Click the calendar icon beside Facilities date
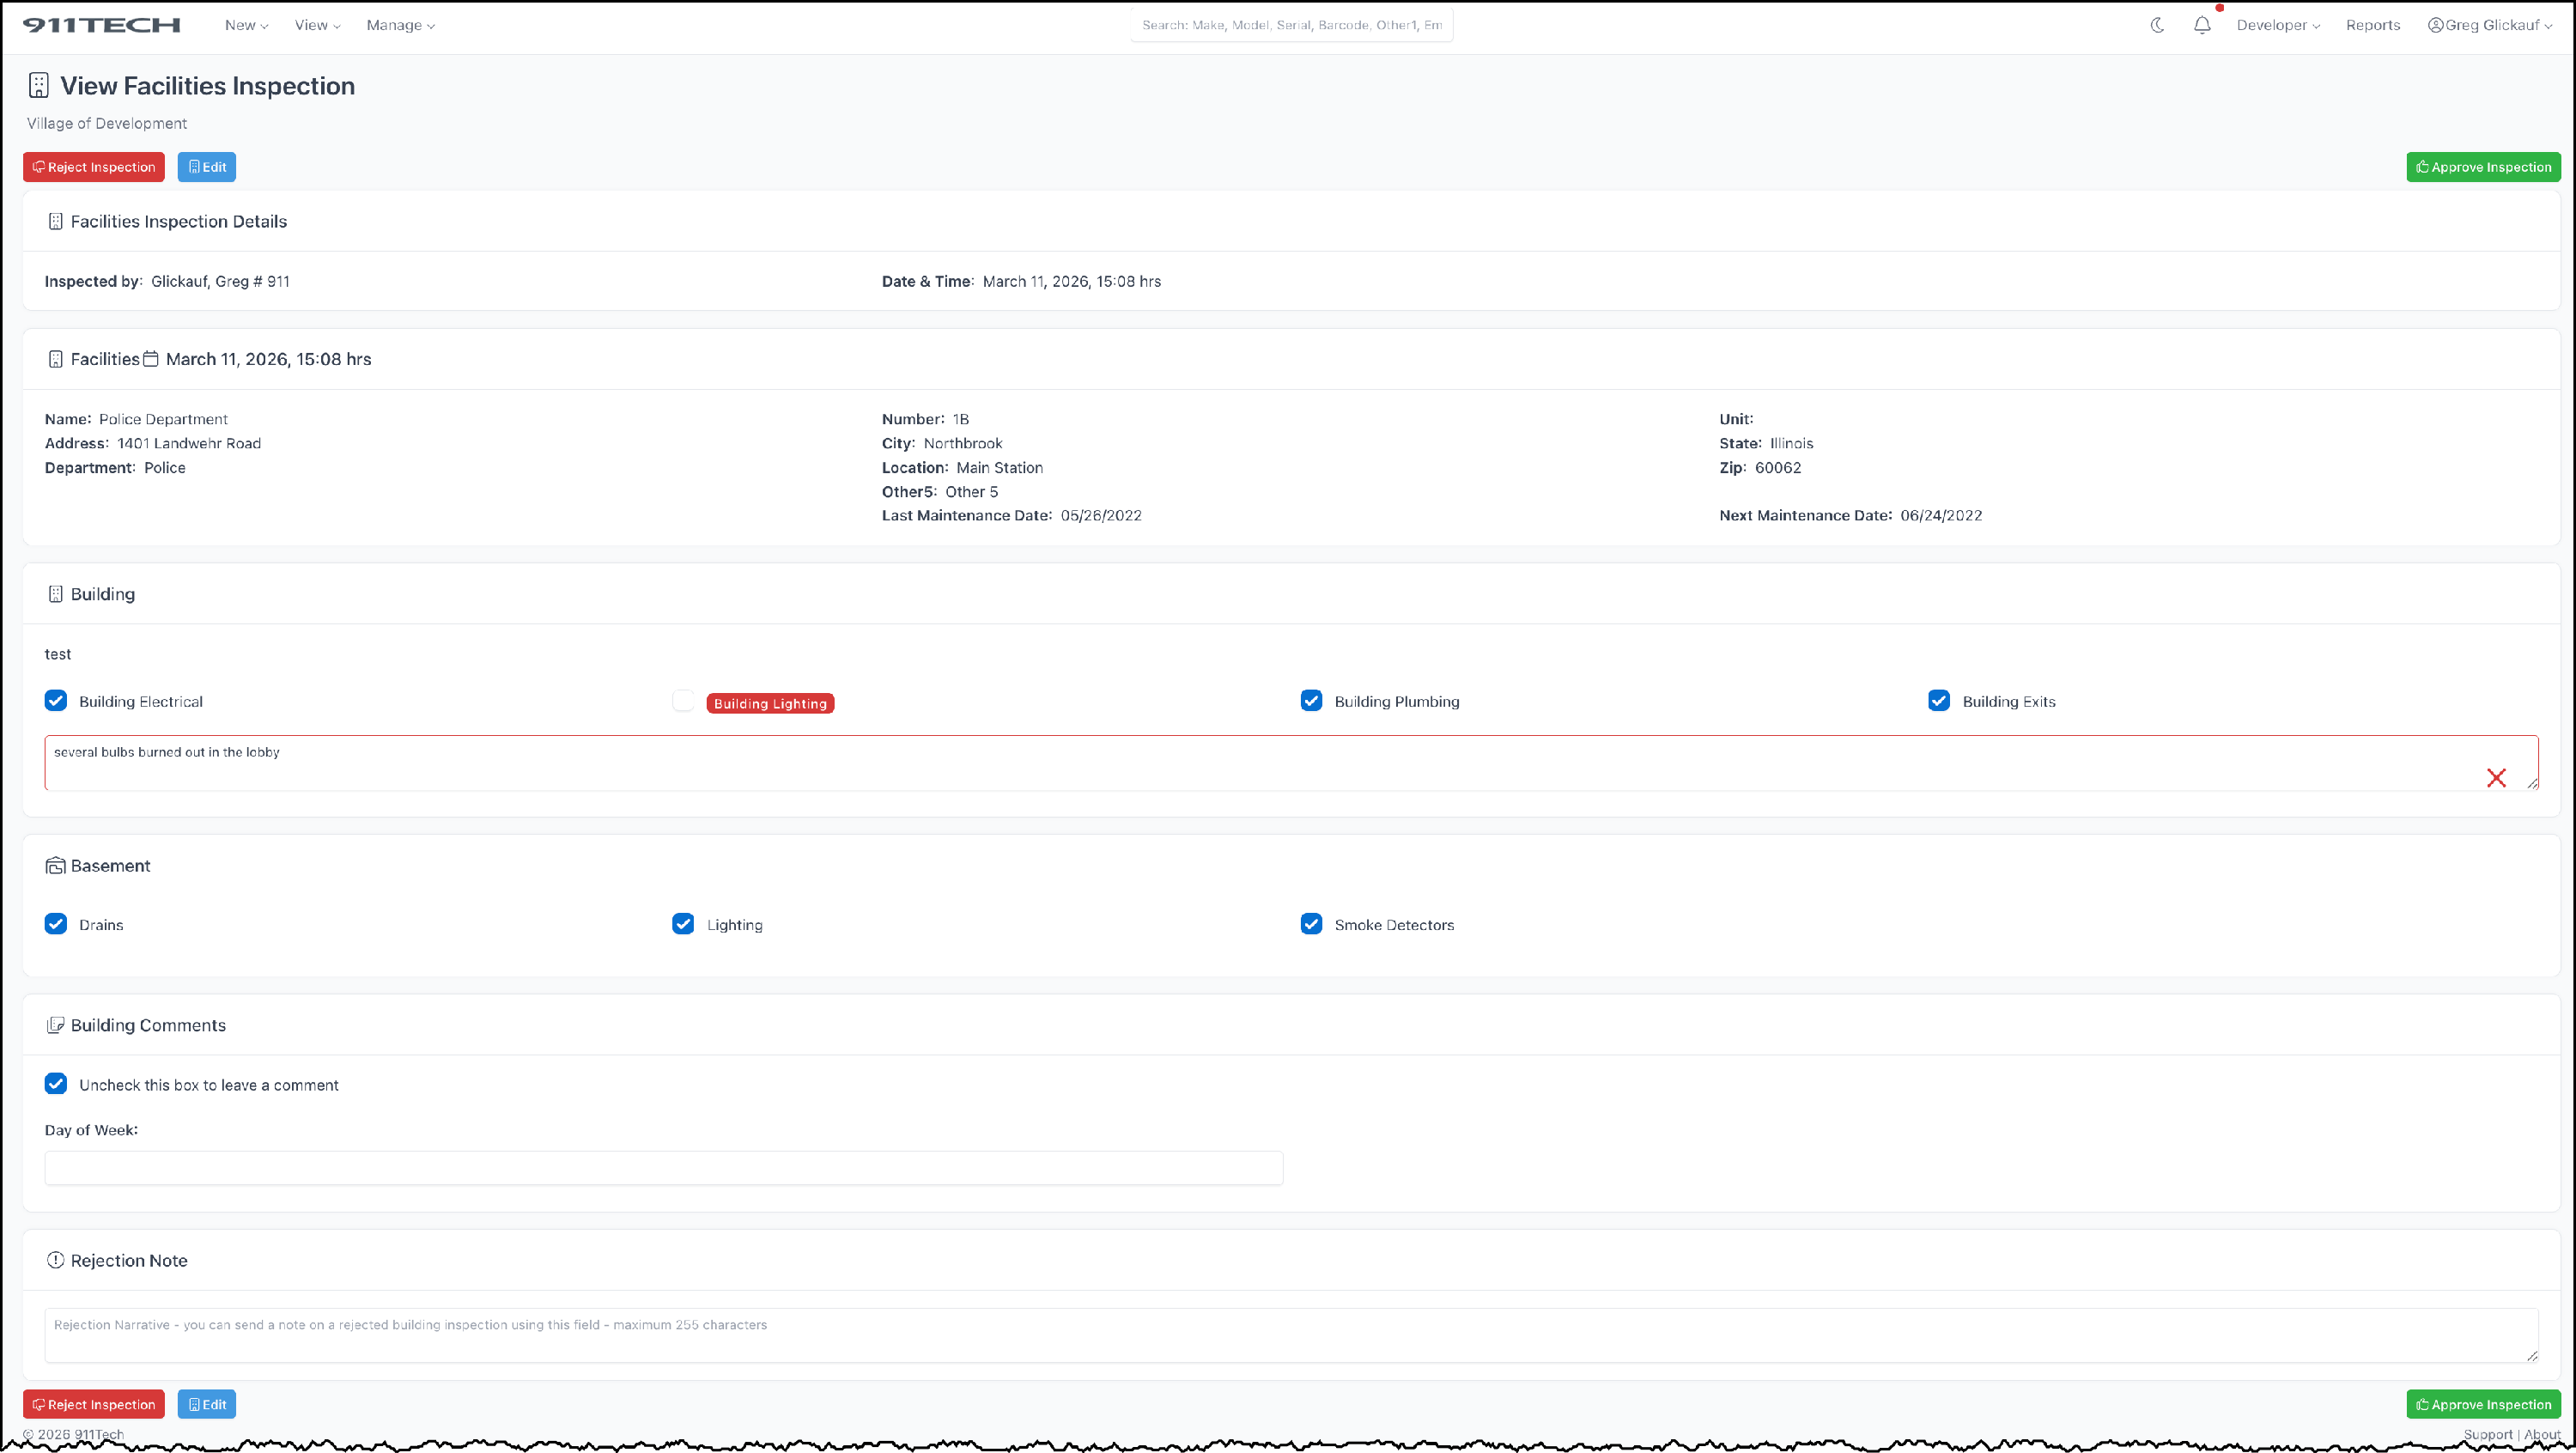This screenshot has width=2576, height=1453. click(151, 359)
